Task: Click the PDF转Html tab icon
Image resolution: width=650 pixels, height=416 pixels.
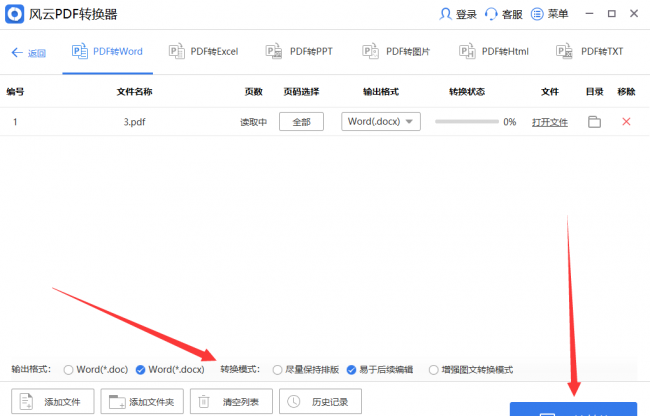Action: point(467,51)
